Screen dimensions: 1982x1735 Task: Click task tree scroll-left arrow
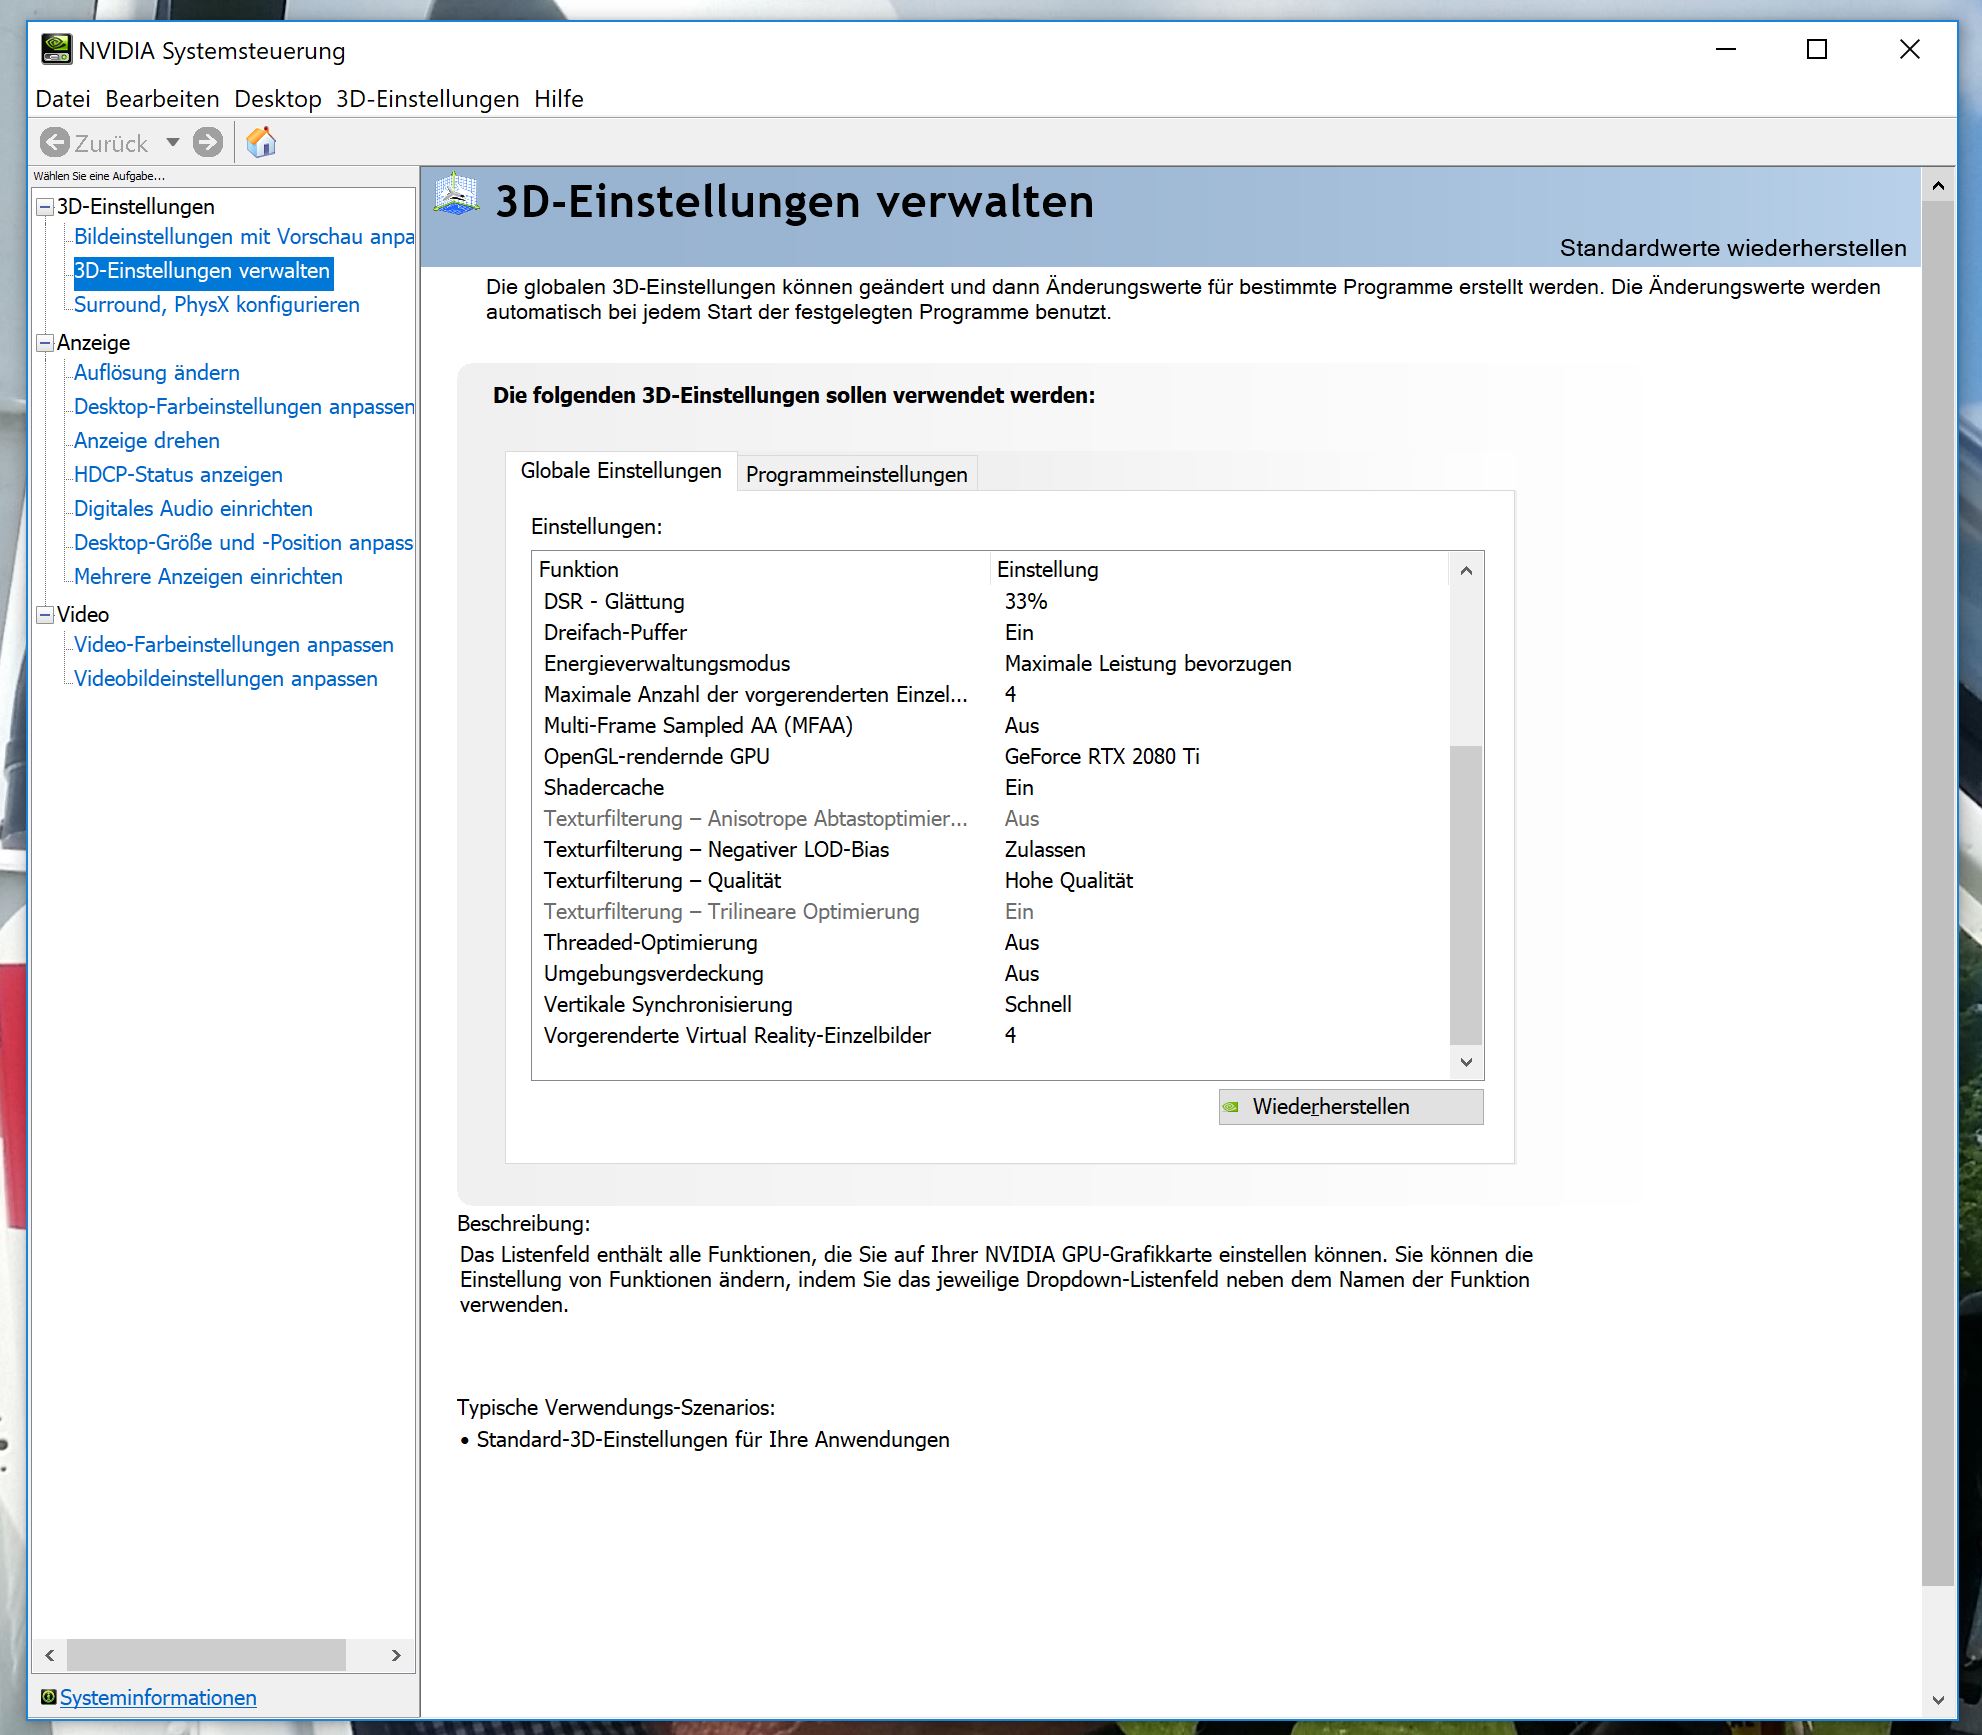50,1655
